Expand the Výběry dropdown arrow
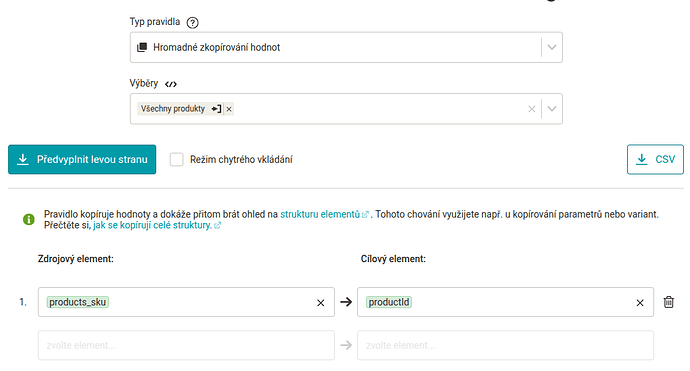Image resolution: width=690 pixels, height=371 pixels. pos(552,109)
